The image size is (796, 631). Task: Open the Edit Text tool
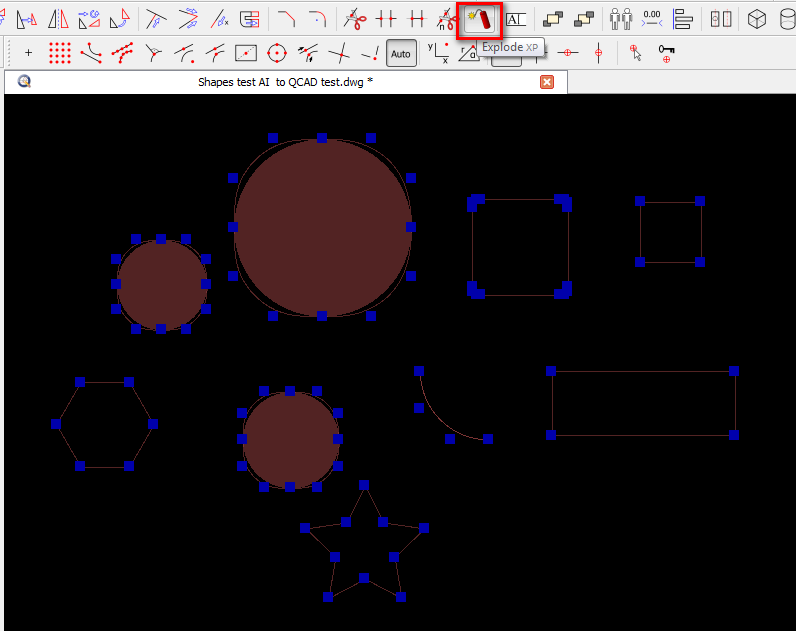[516, 19]
